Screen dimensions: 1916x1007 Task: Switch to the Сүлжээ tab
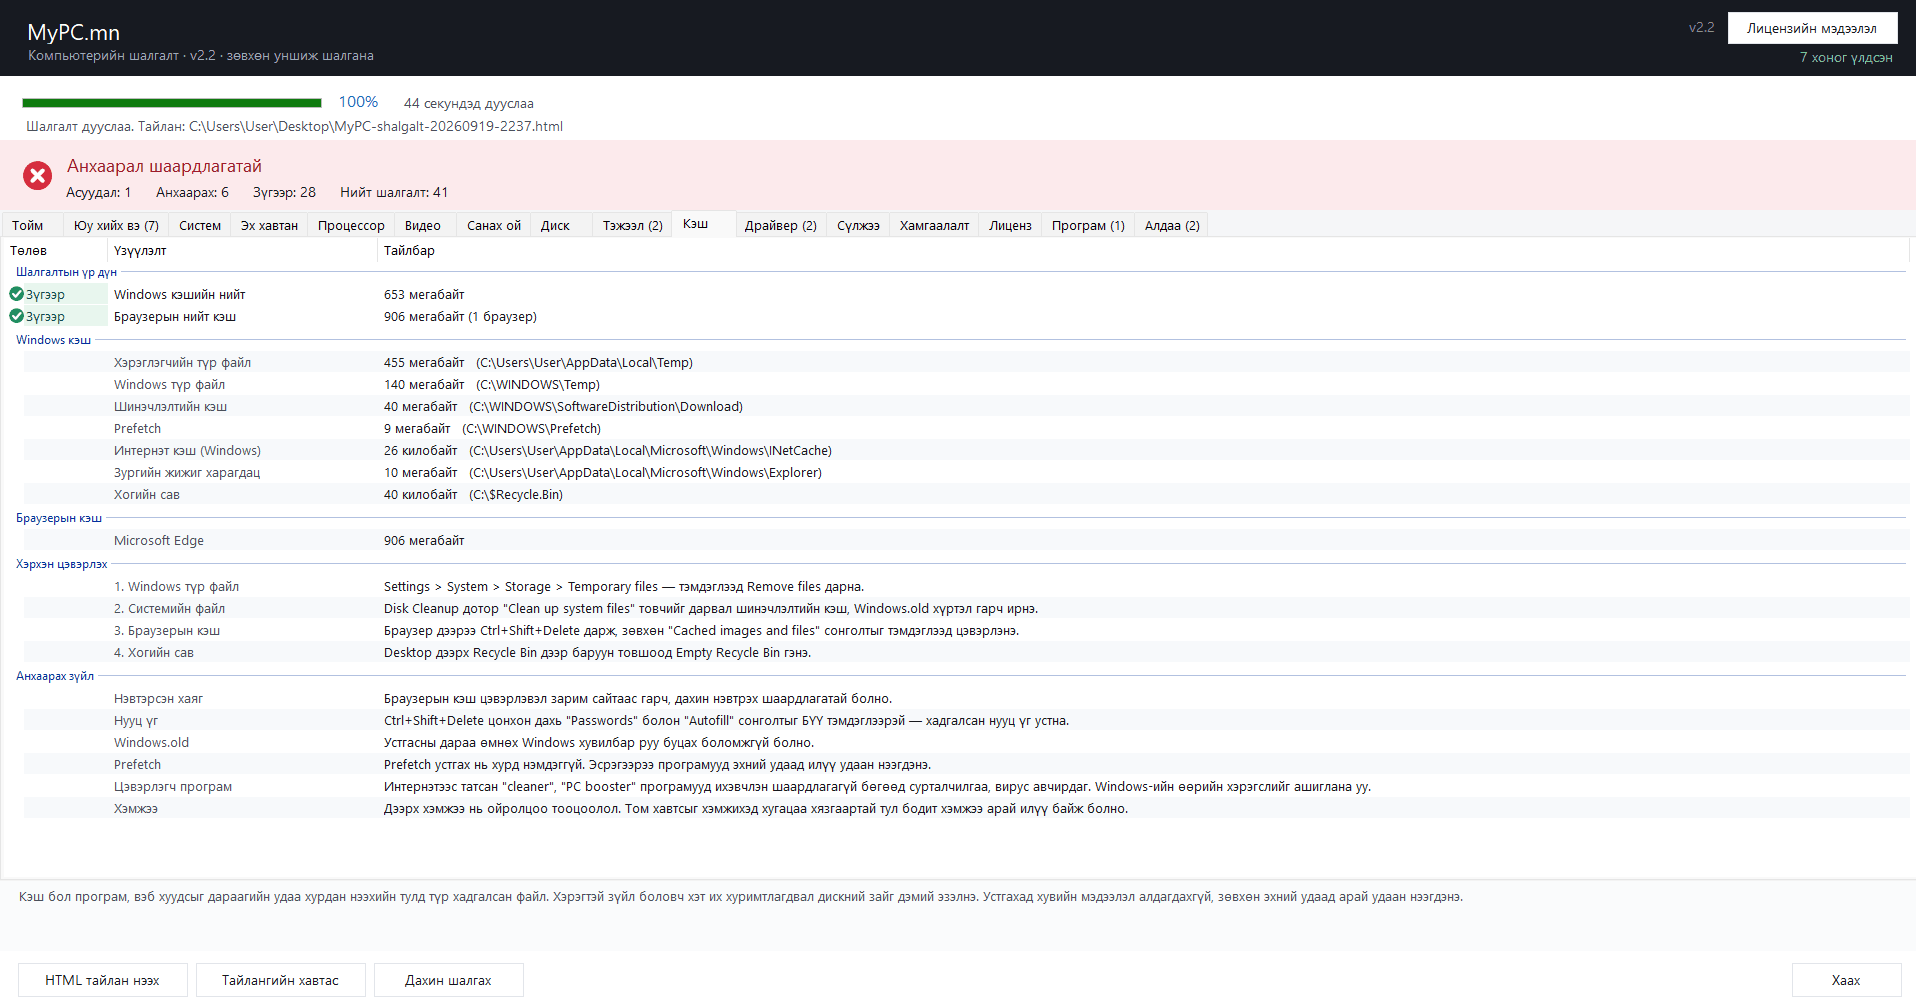858,225
